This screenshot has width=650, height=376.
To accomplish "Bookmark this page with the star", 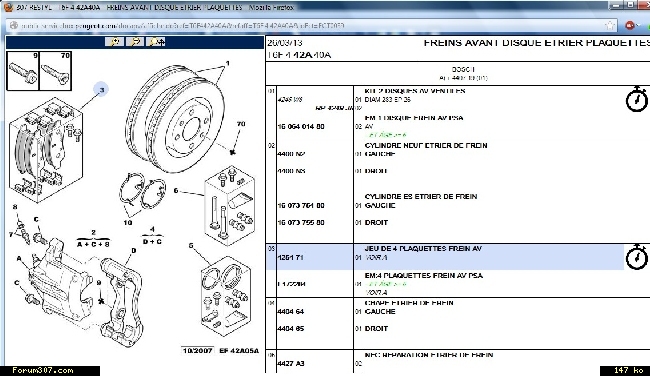I will [610, 25].
